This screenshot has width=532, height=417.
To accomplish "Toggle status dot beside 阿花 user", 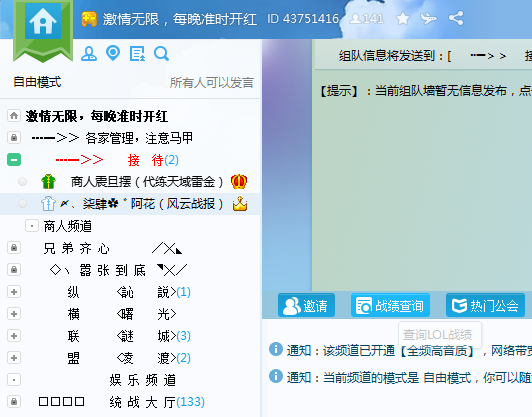I will (22, 204).
